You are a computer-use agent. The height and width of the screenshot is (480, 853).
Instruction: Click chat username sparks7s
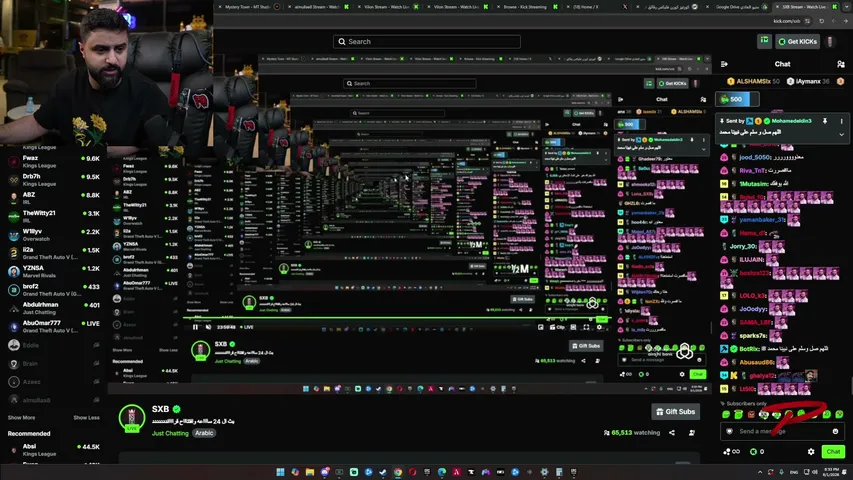[x=753, y=336]
